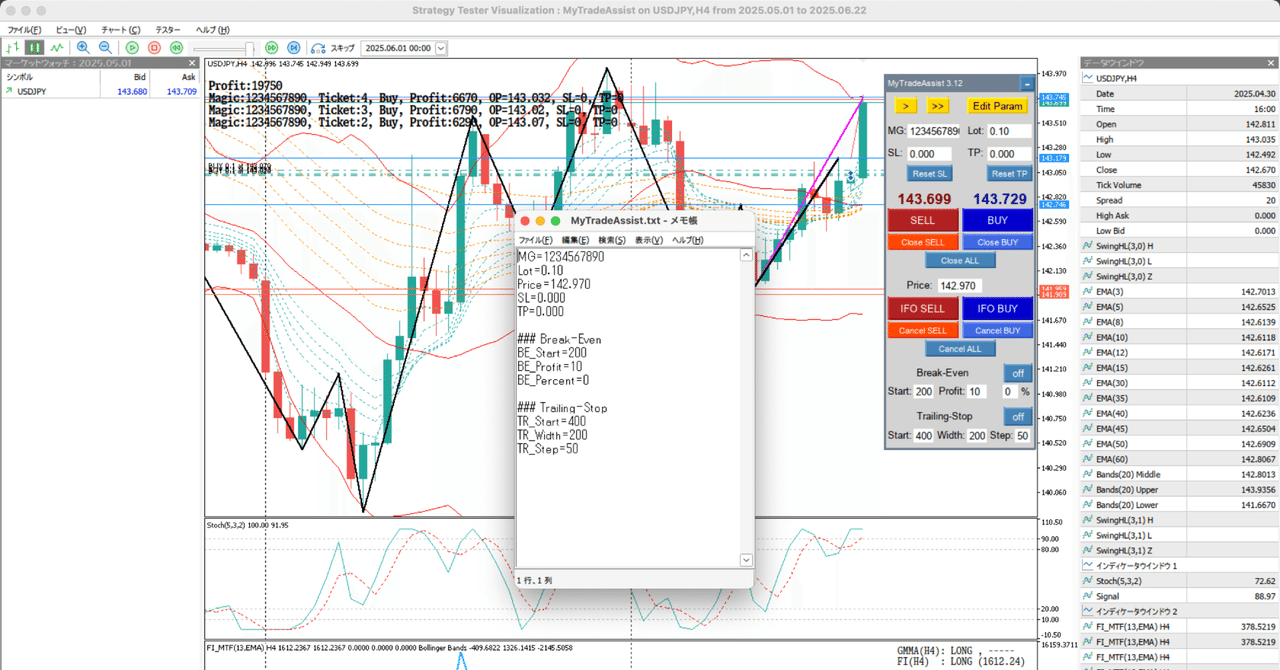Click the green rewind speed icon

(176, 47)
